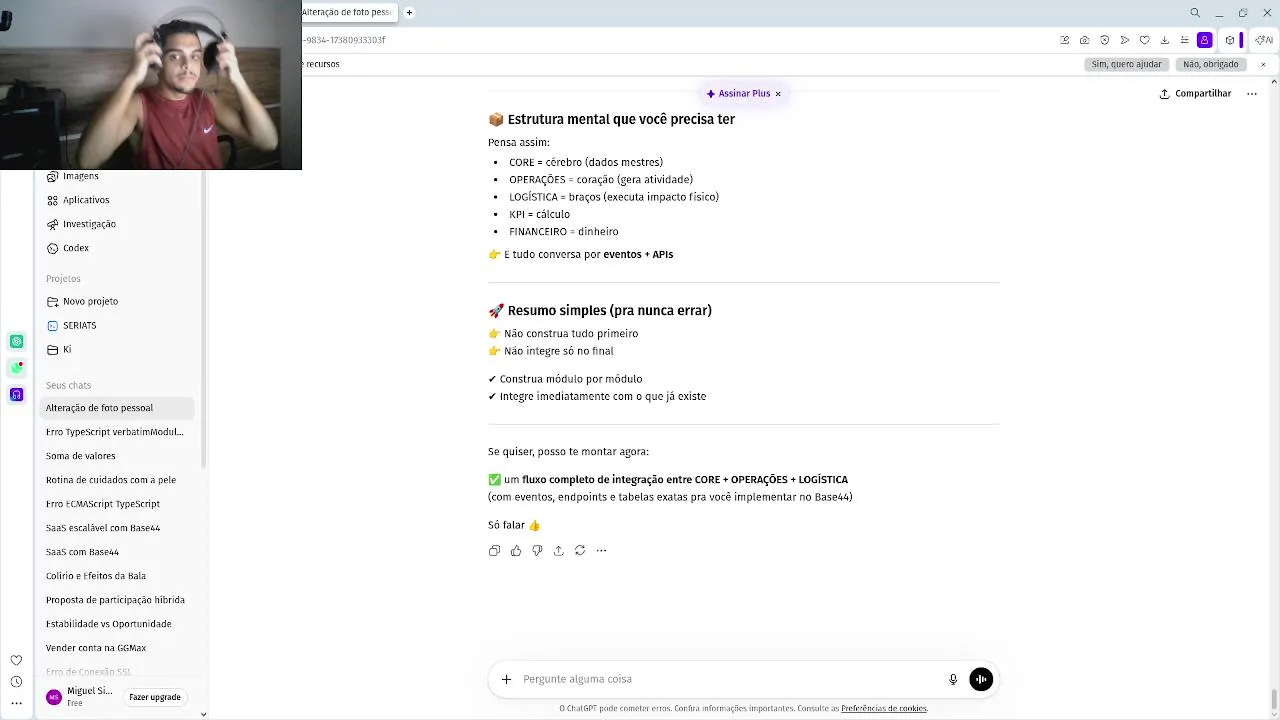Click the send flow arrow icon
1280x720 pixels.
1125,40
